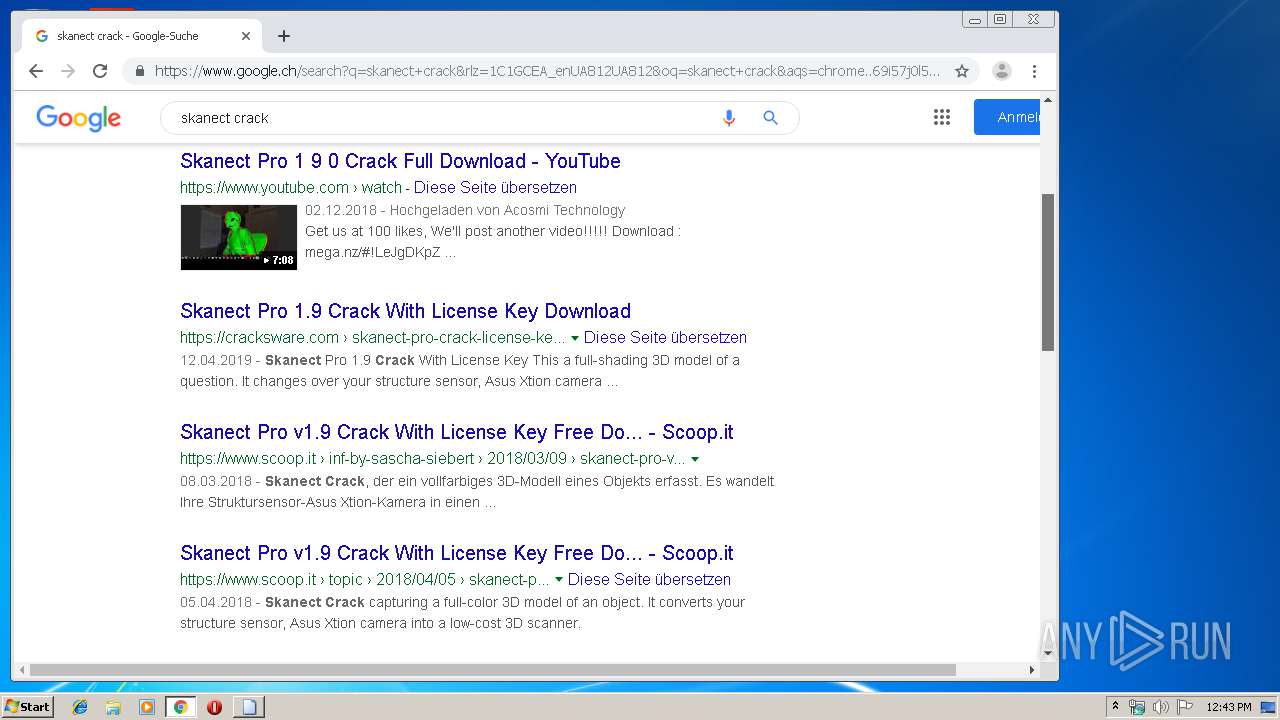The width and height of the screenshot is (1280, 720).
Task: Switch to the Chrome taskbar button
Action: (180, 707)
